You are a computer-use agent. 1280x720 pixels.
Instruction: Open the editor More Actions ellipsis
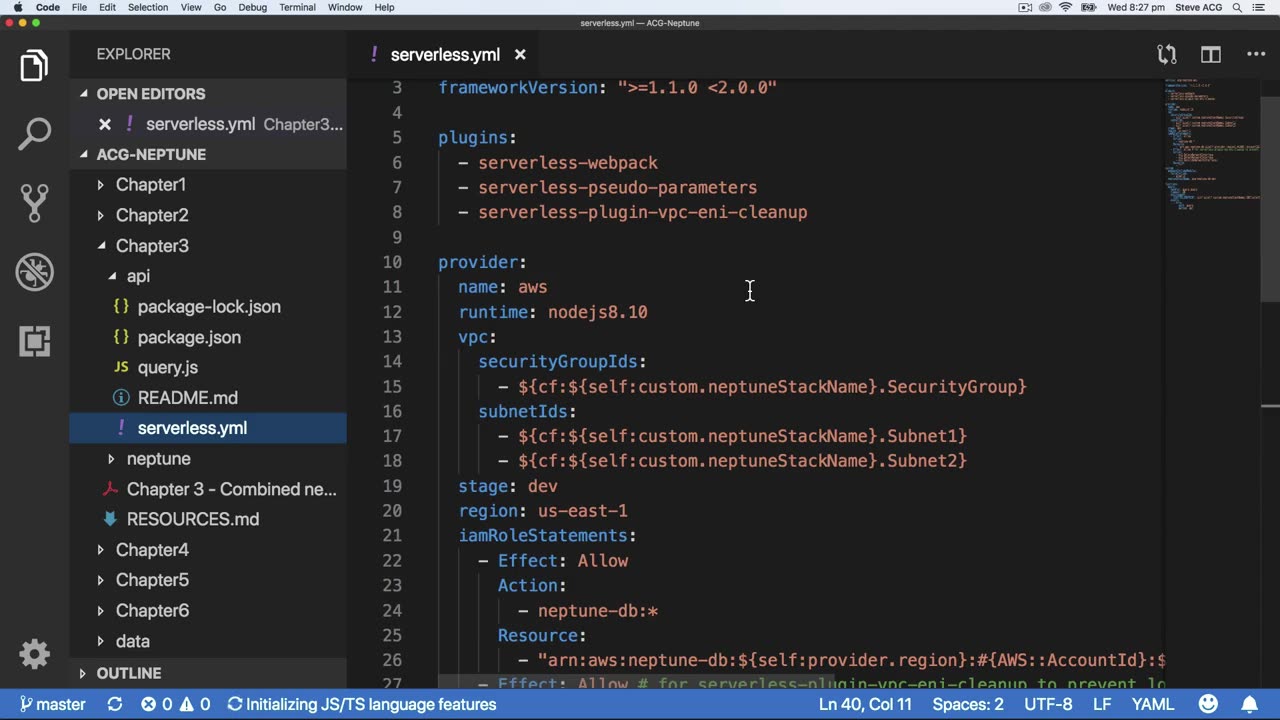click(1256, 55)
